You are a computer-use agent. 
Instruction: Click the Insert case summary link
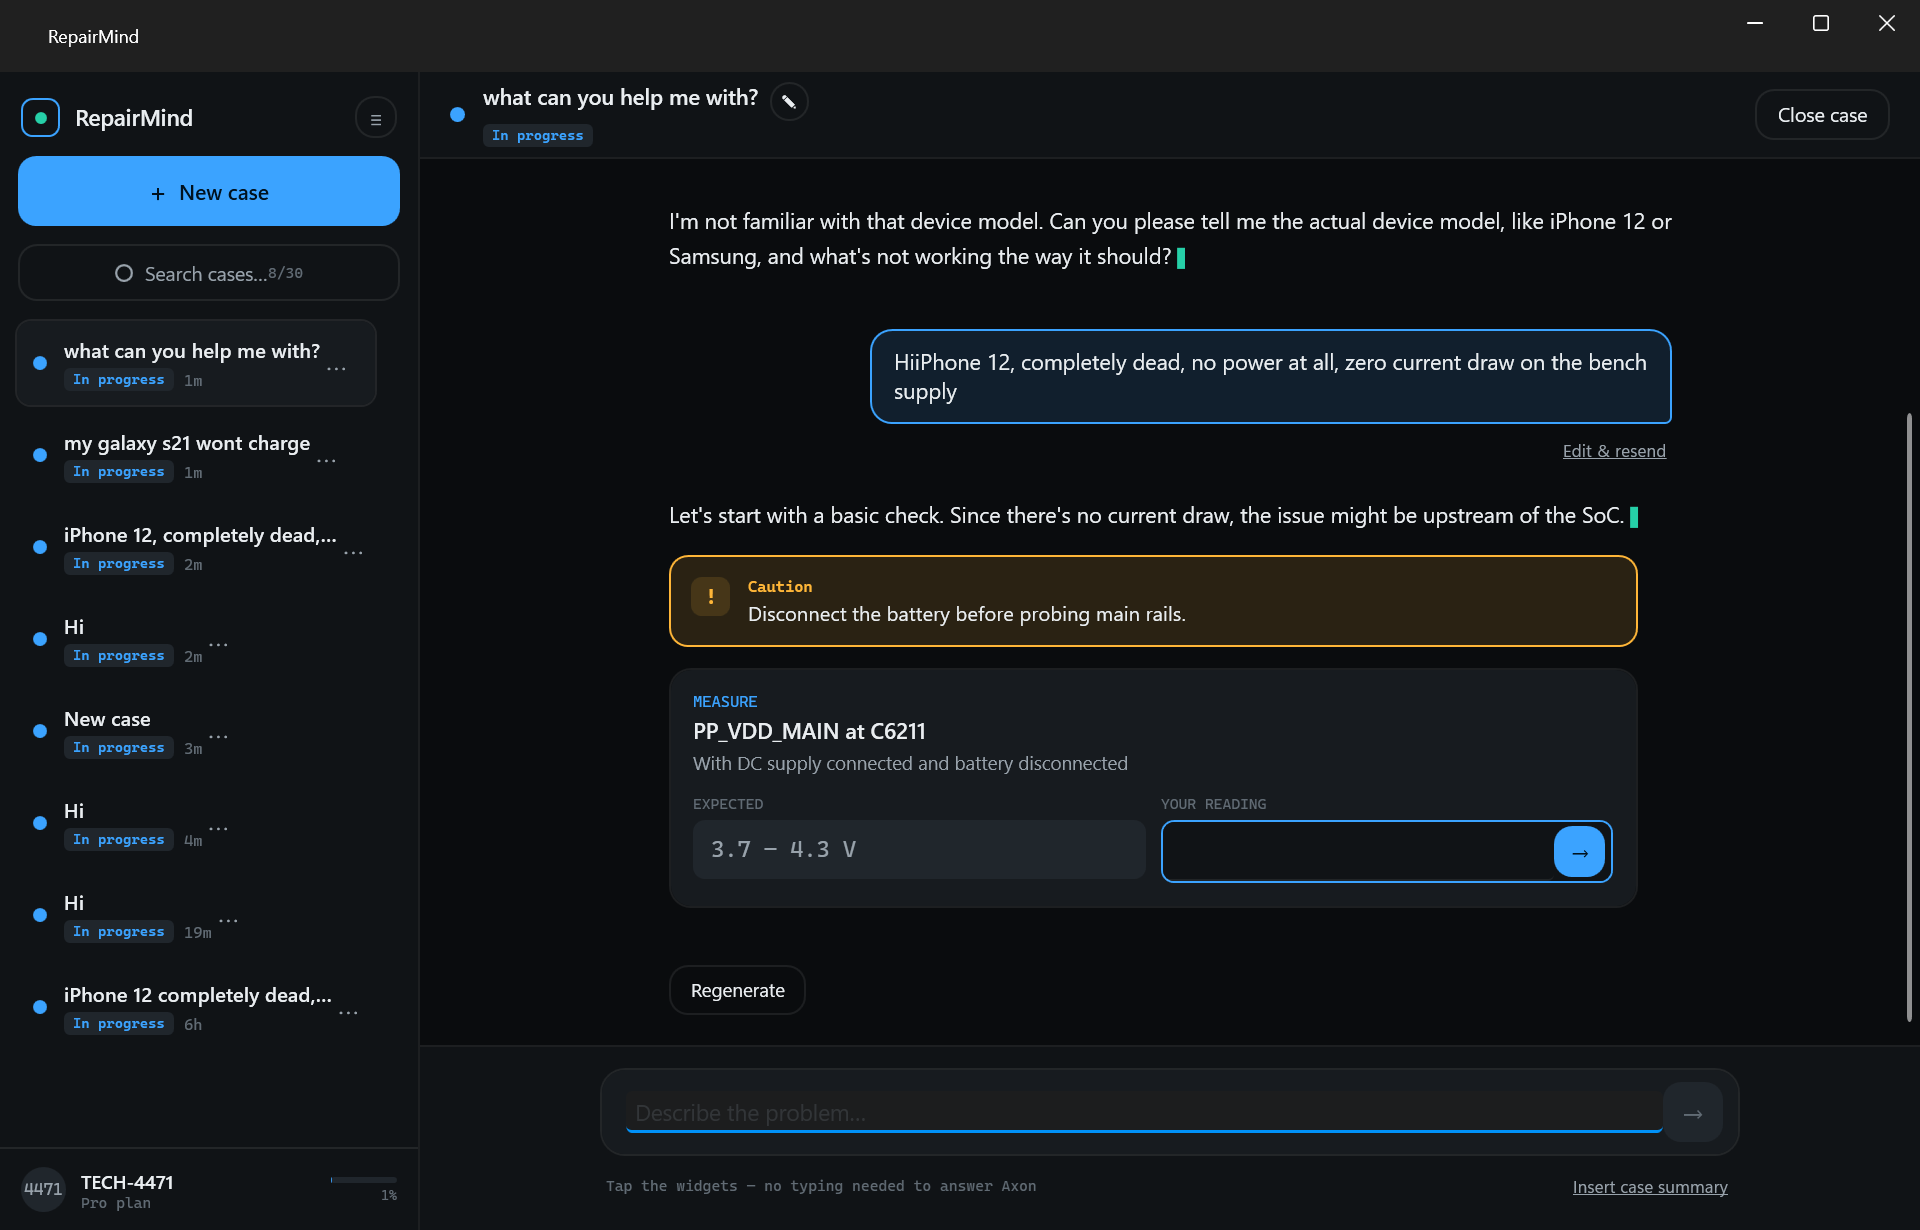(1650, 1187)
